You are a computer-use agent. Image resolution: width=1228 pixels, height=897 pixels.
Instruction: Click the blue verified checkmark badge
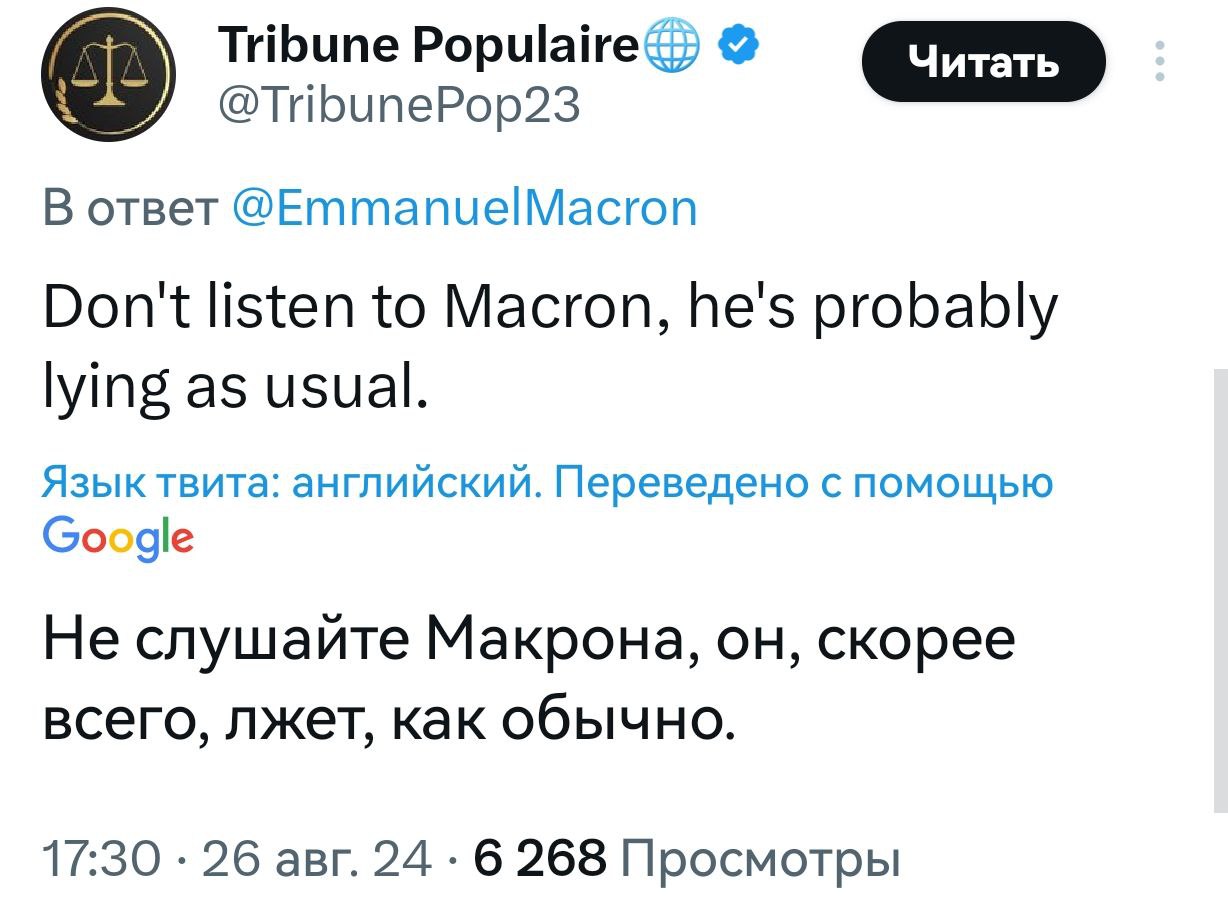743,47
